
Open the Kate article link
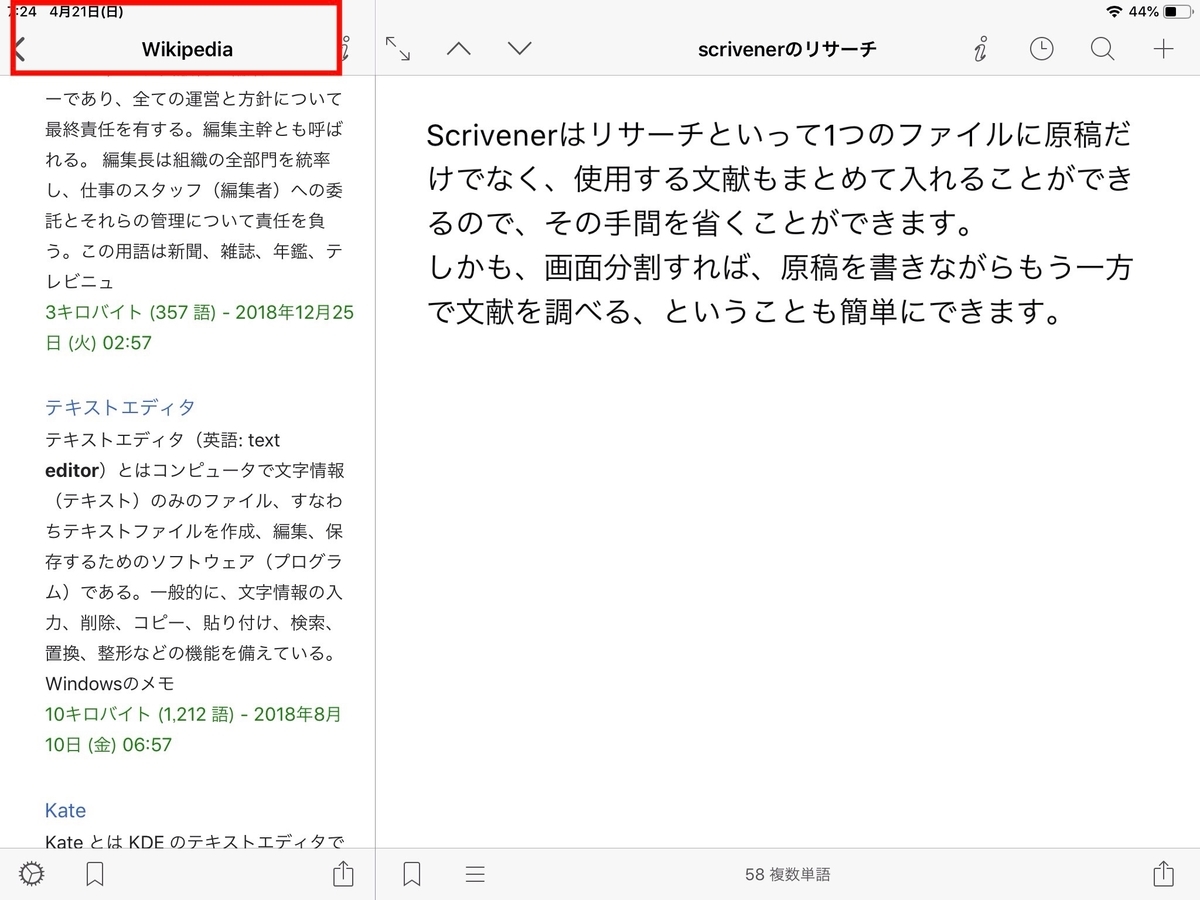coord(65,810)
